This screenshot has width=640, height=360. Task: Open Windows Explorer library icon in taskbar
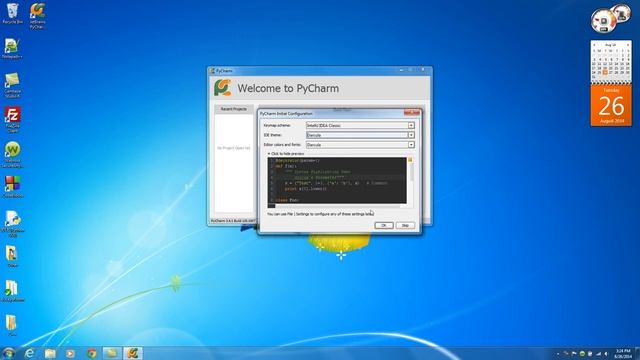[50, 353]
